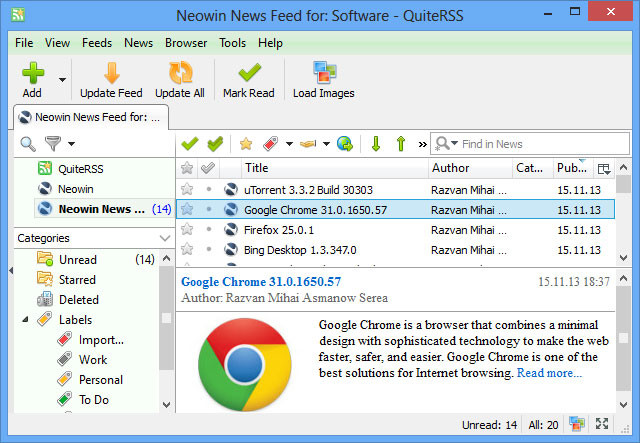Star the uTorrent 3.3.2 news item
This screenshot has height=443, width=640.
(x=187, y=189)
